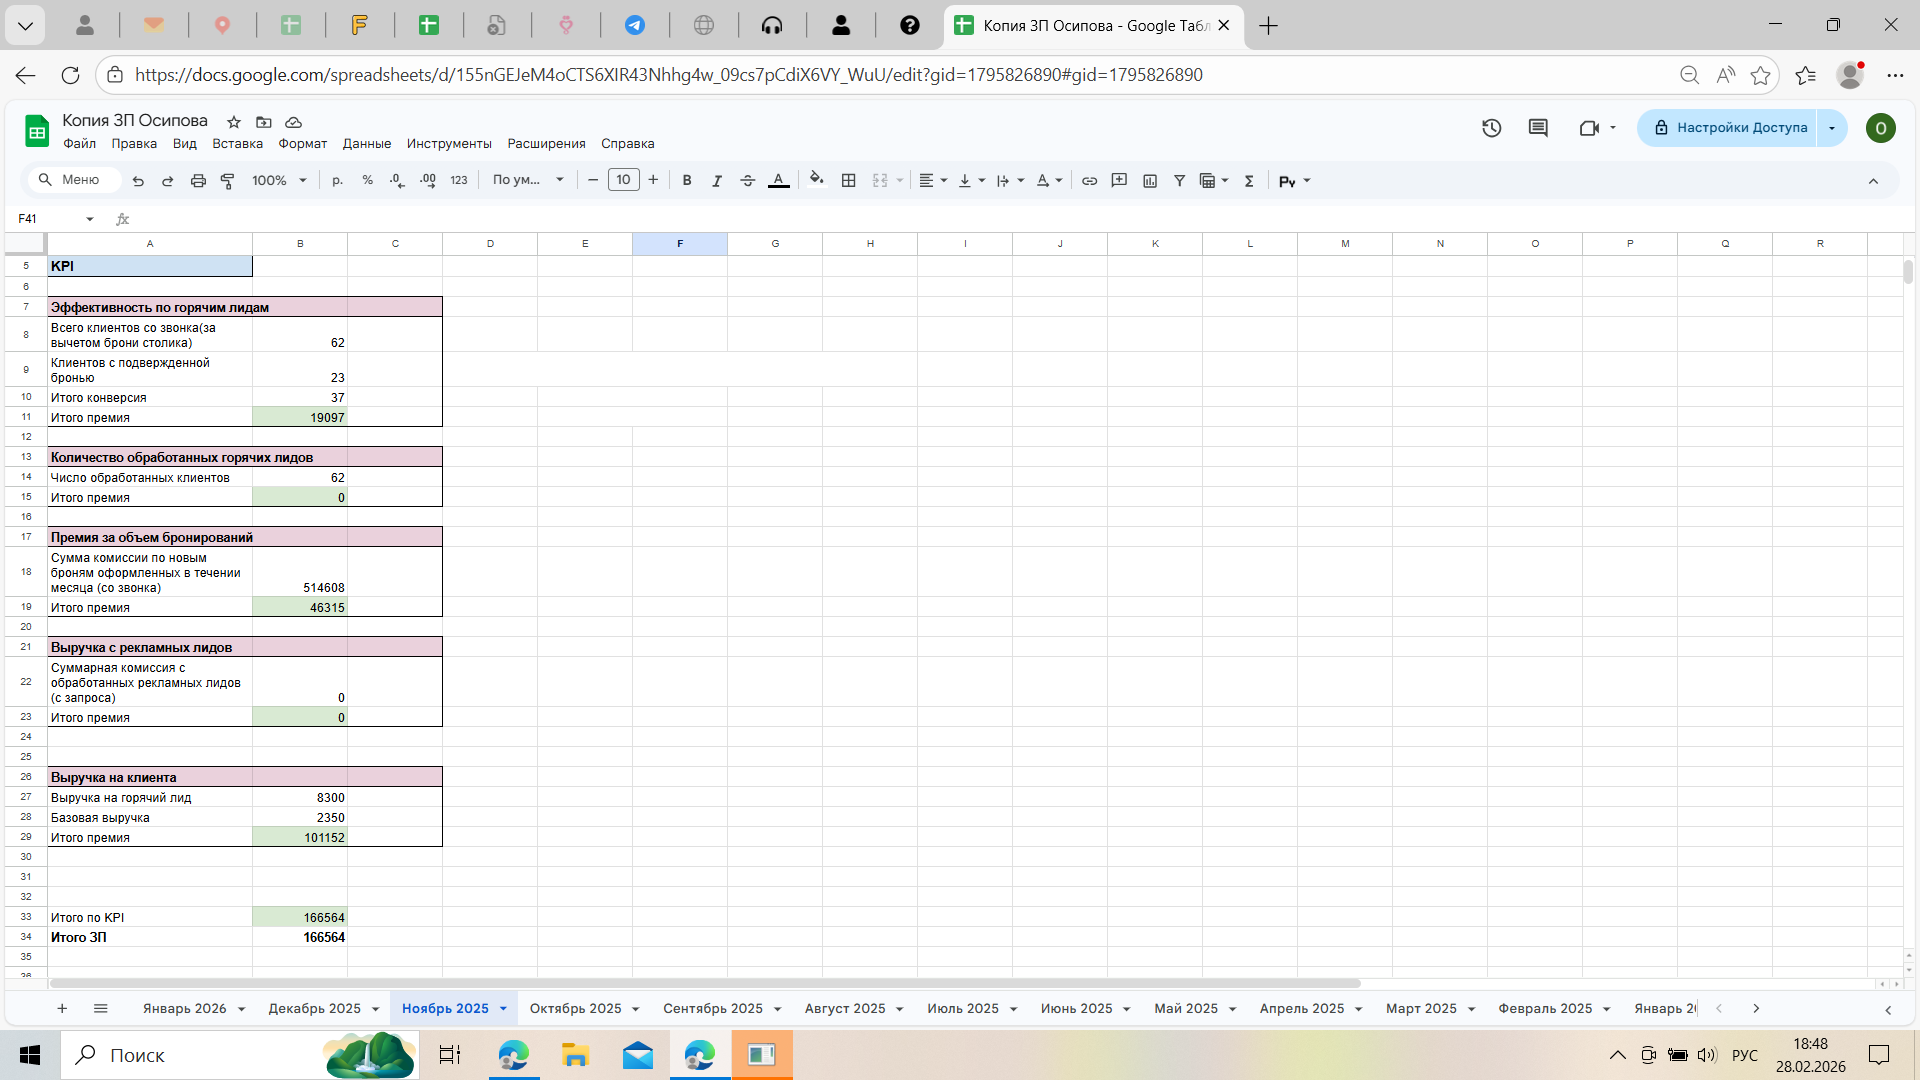Open the functions sigma icon
This screenshot has height=1080, width=1920.
point(1249,181)
